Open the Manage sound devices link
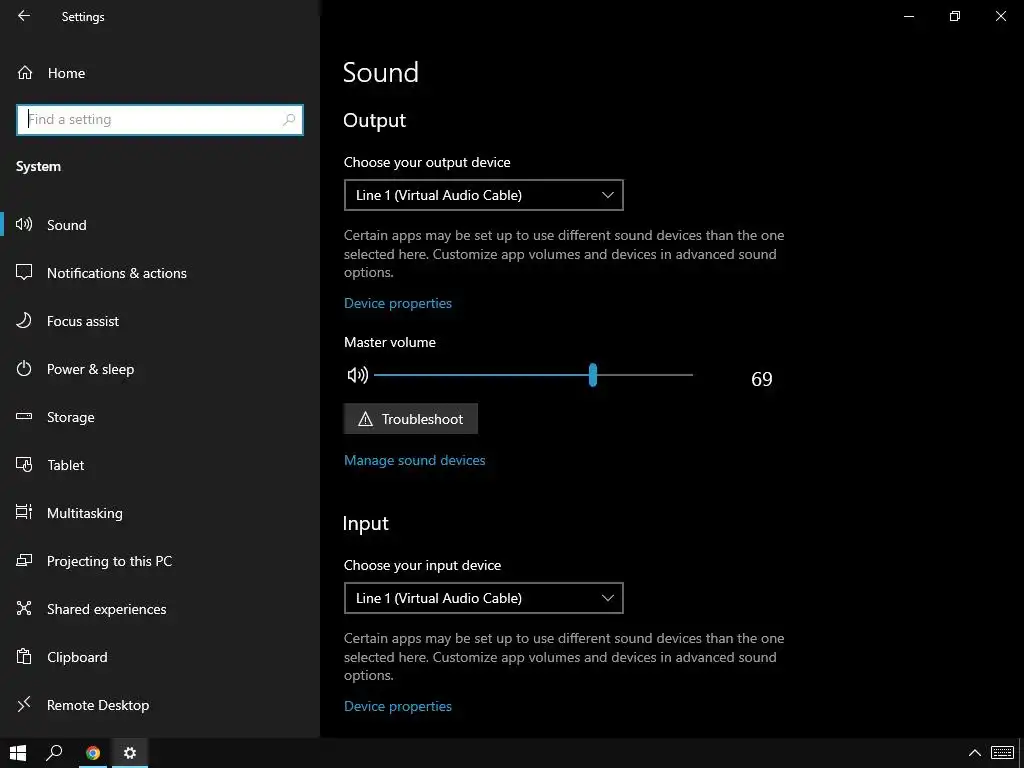 coord(414,460)
